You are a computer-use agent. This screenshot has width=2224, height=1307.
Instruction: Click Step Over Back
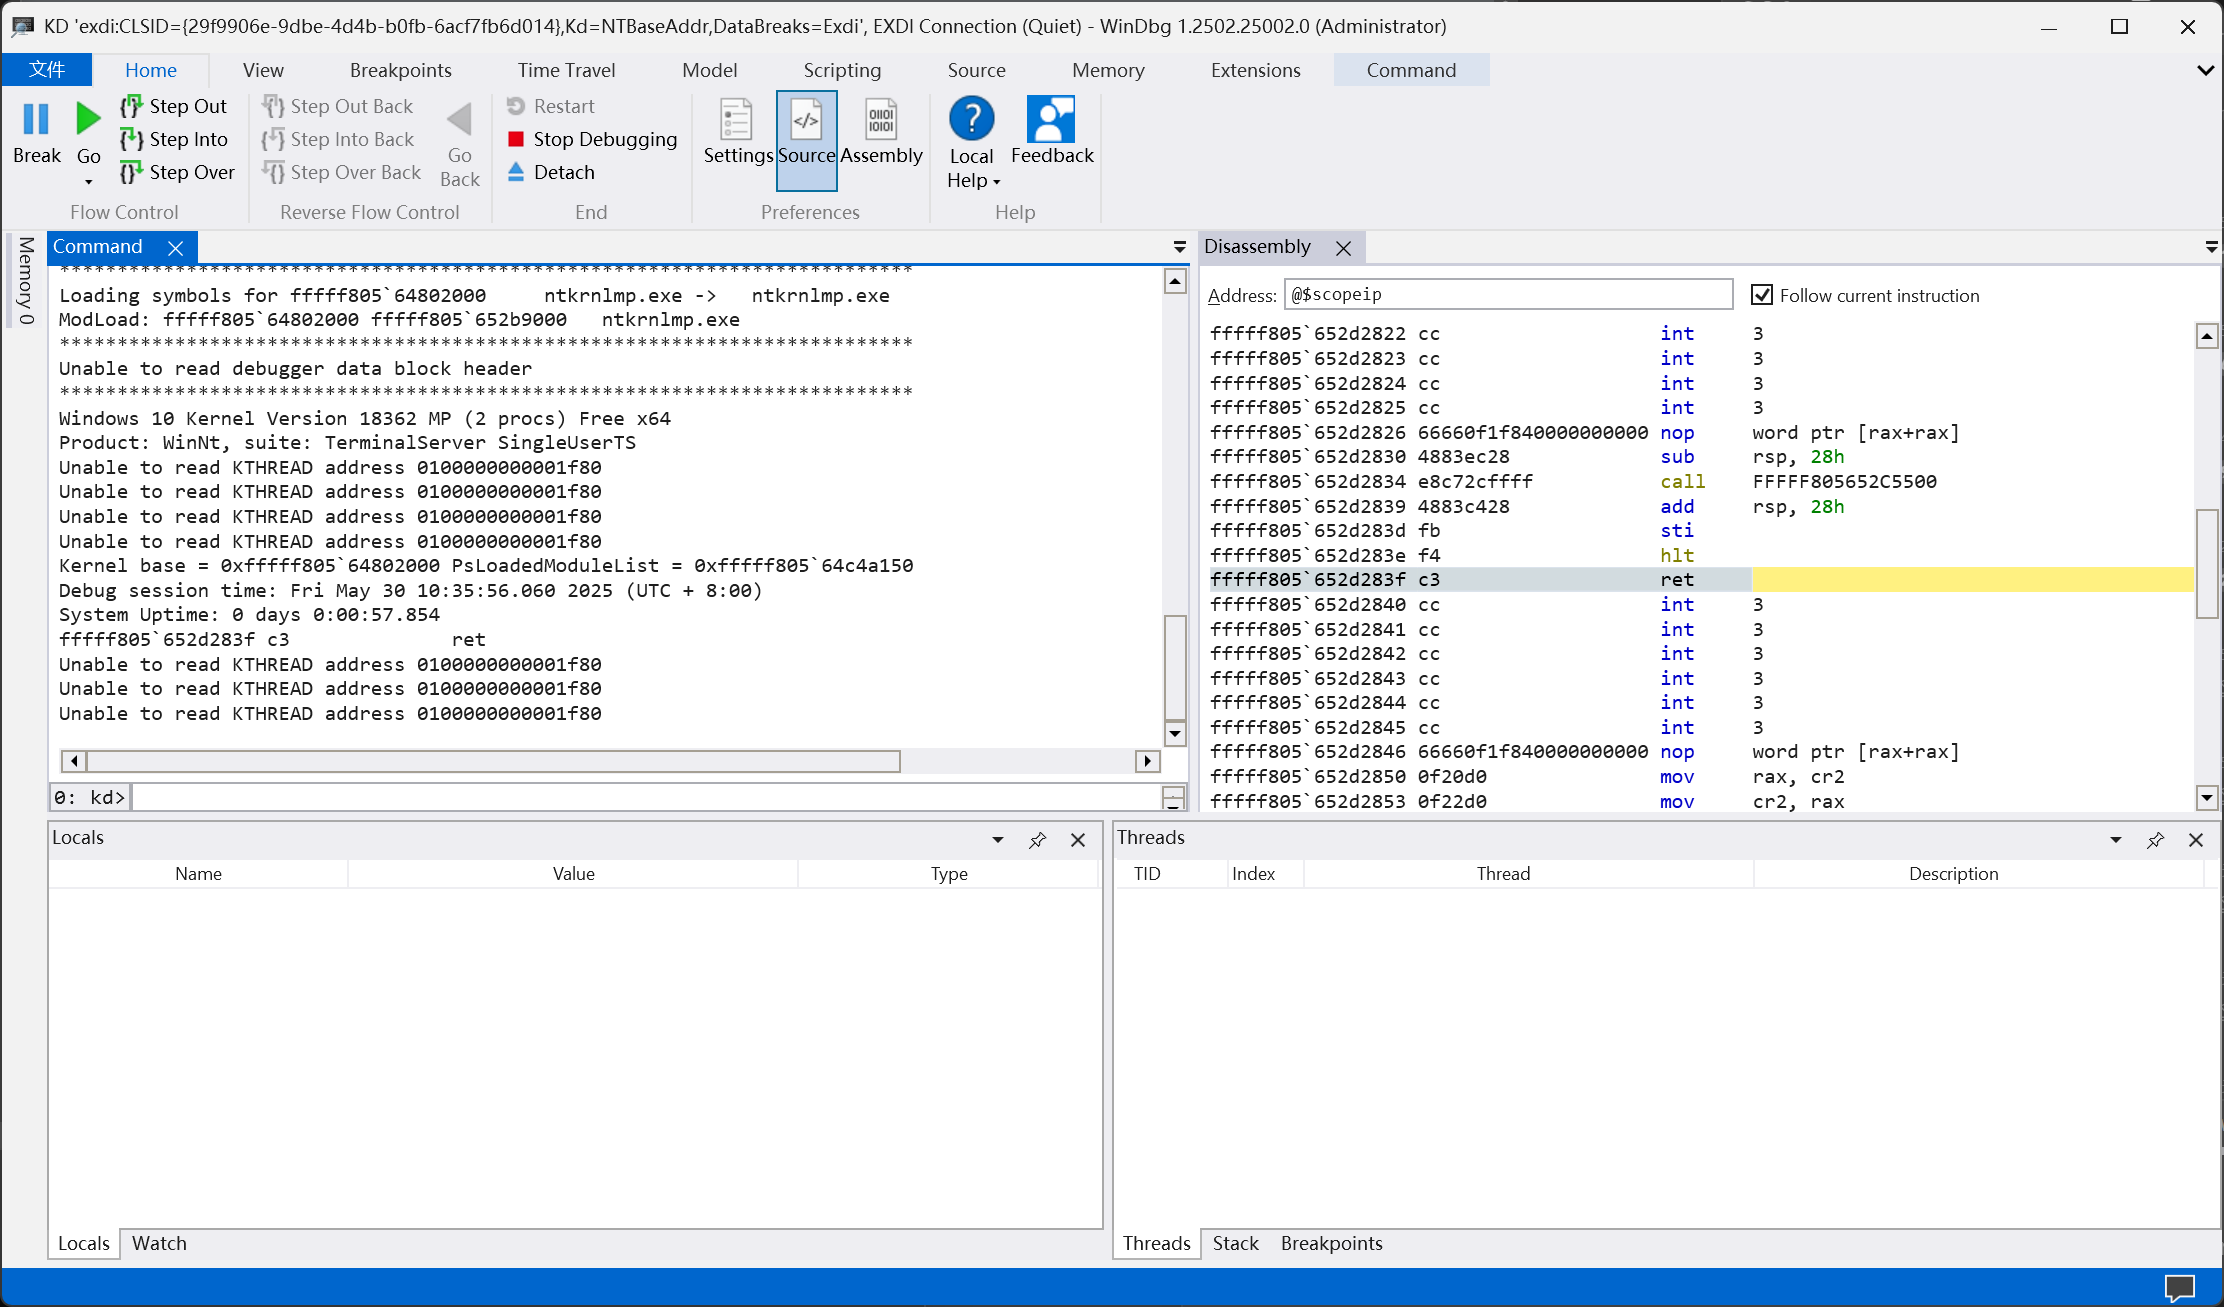click(x=342, y=172)
